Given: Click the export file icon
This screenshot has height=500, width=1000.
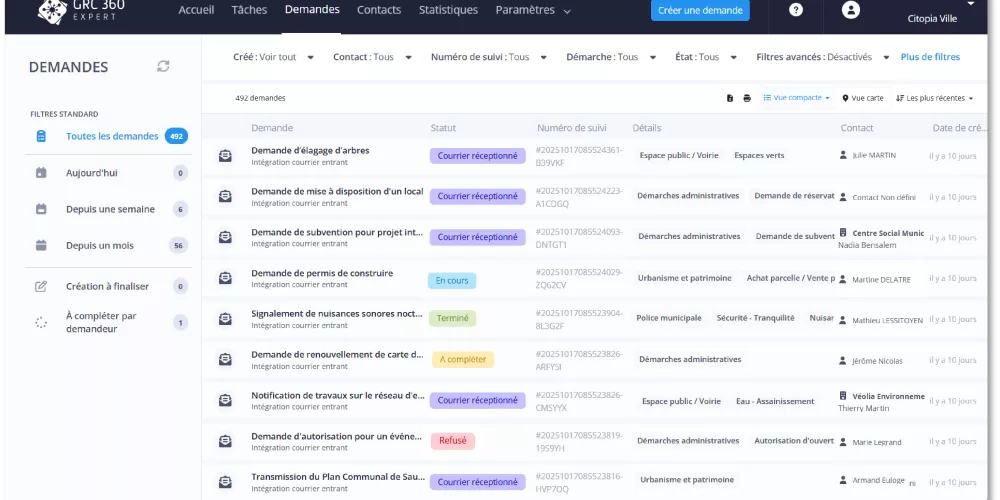Looking at the screenshot, I should click(x=730, y=98).
